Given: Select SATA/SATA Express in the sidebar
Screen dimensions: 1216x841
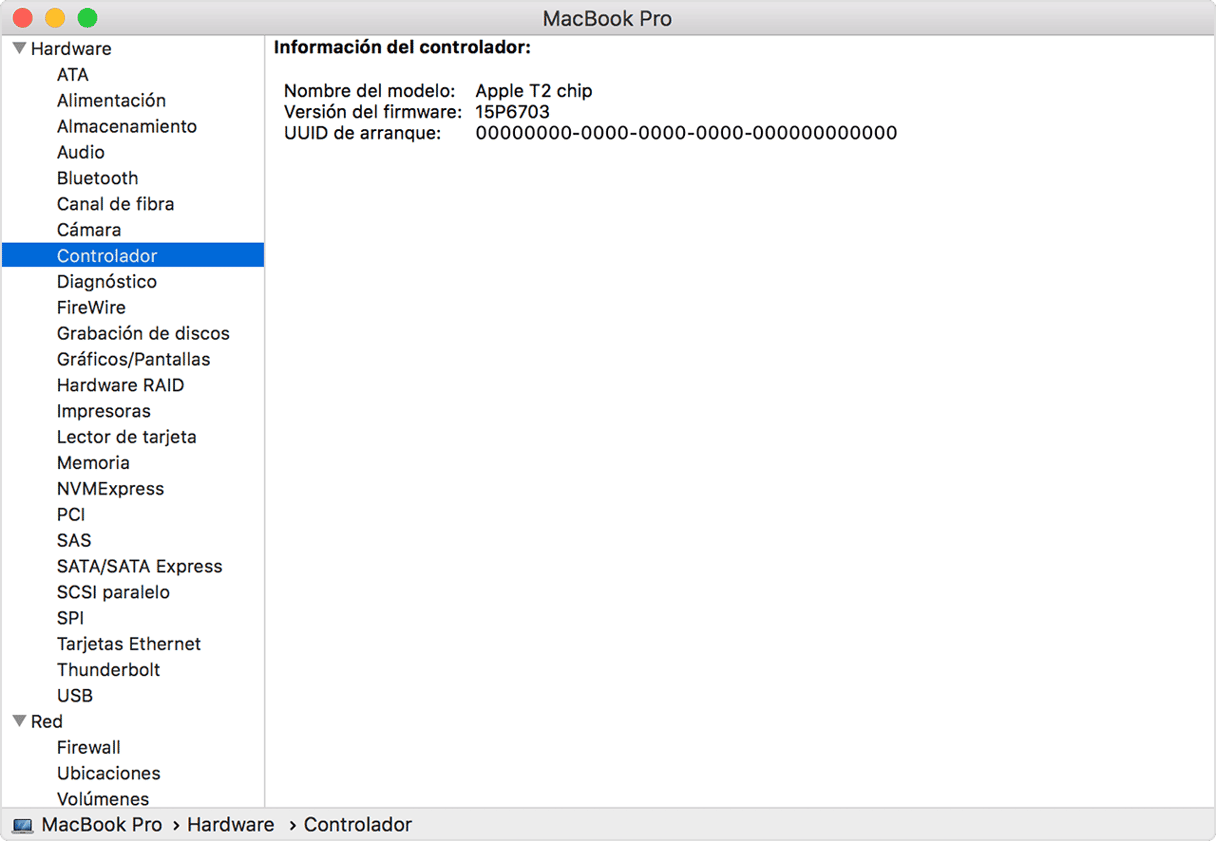Looking at the screenshot, I should pos(139,567).
